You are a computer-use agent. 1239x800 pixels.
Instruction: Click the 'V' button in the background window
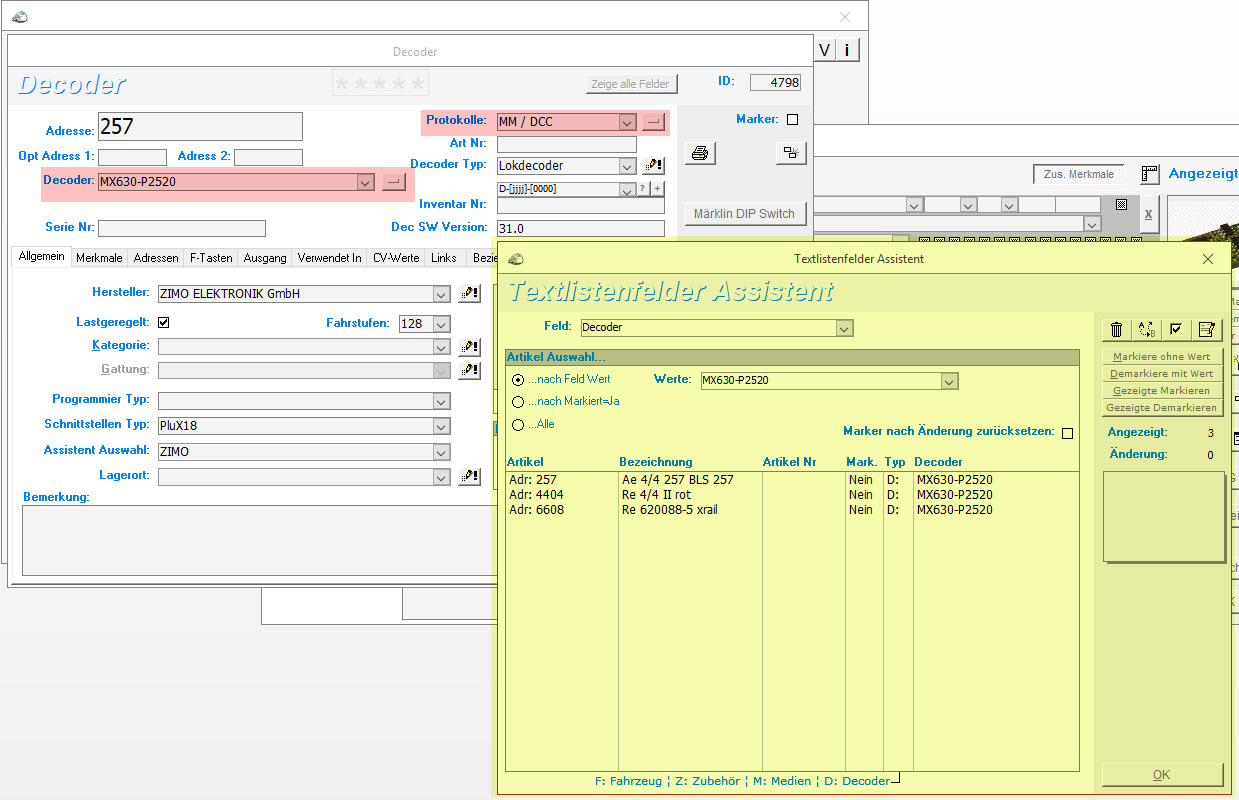pyautogui.click(x=825, y=50)
